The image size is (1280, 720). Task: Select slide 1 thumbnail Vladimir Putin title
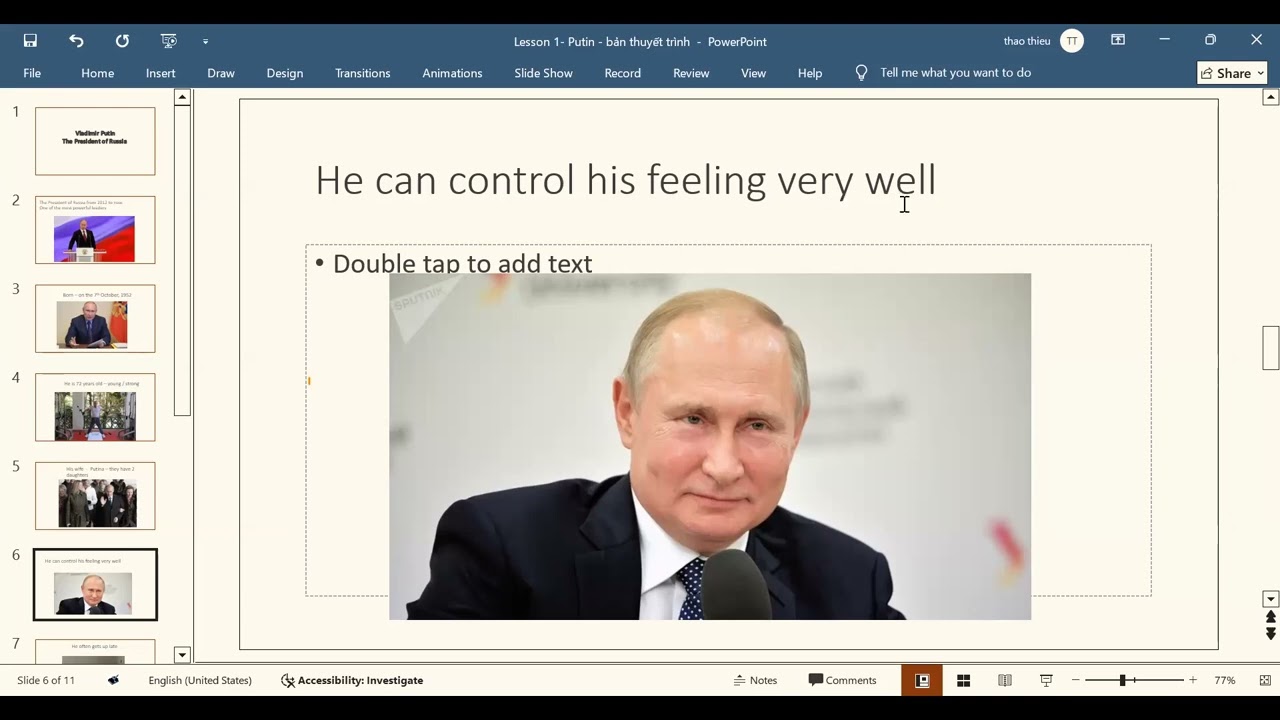pos(95,141)
